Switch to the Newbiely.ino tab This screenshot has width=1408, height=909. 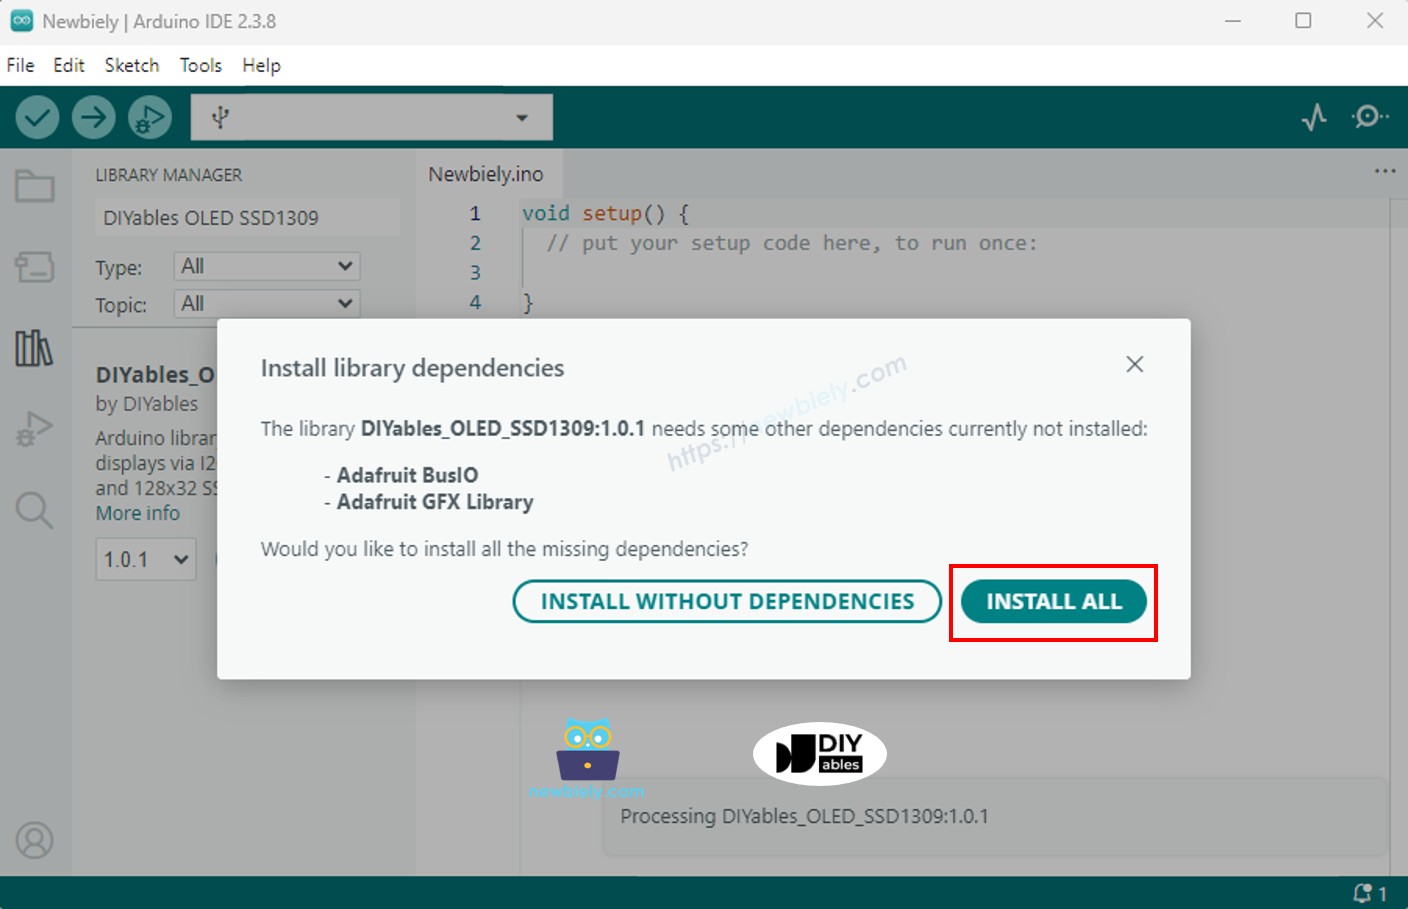(488, 172)
